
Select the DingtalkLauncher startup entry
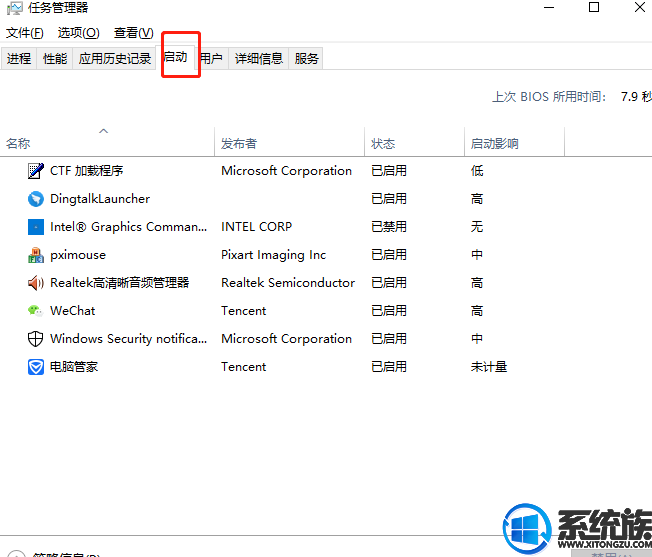tap(100, 199)
